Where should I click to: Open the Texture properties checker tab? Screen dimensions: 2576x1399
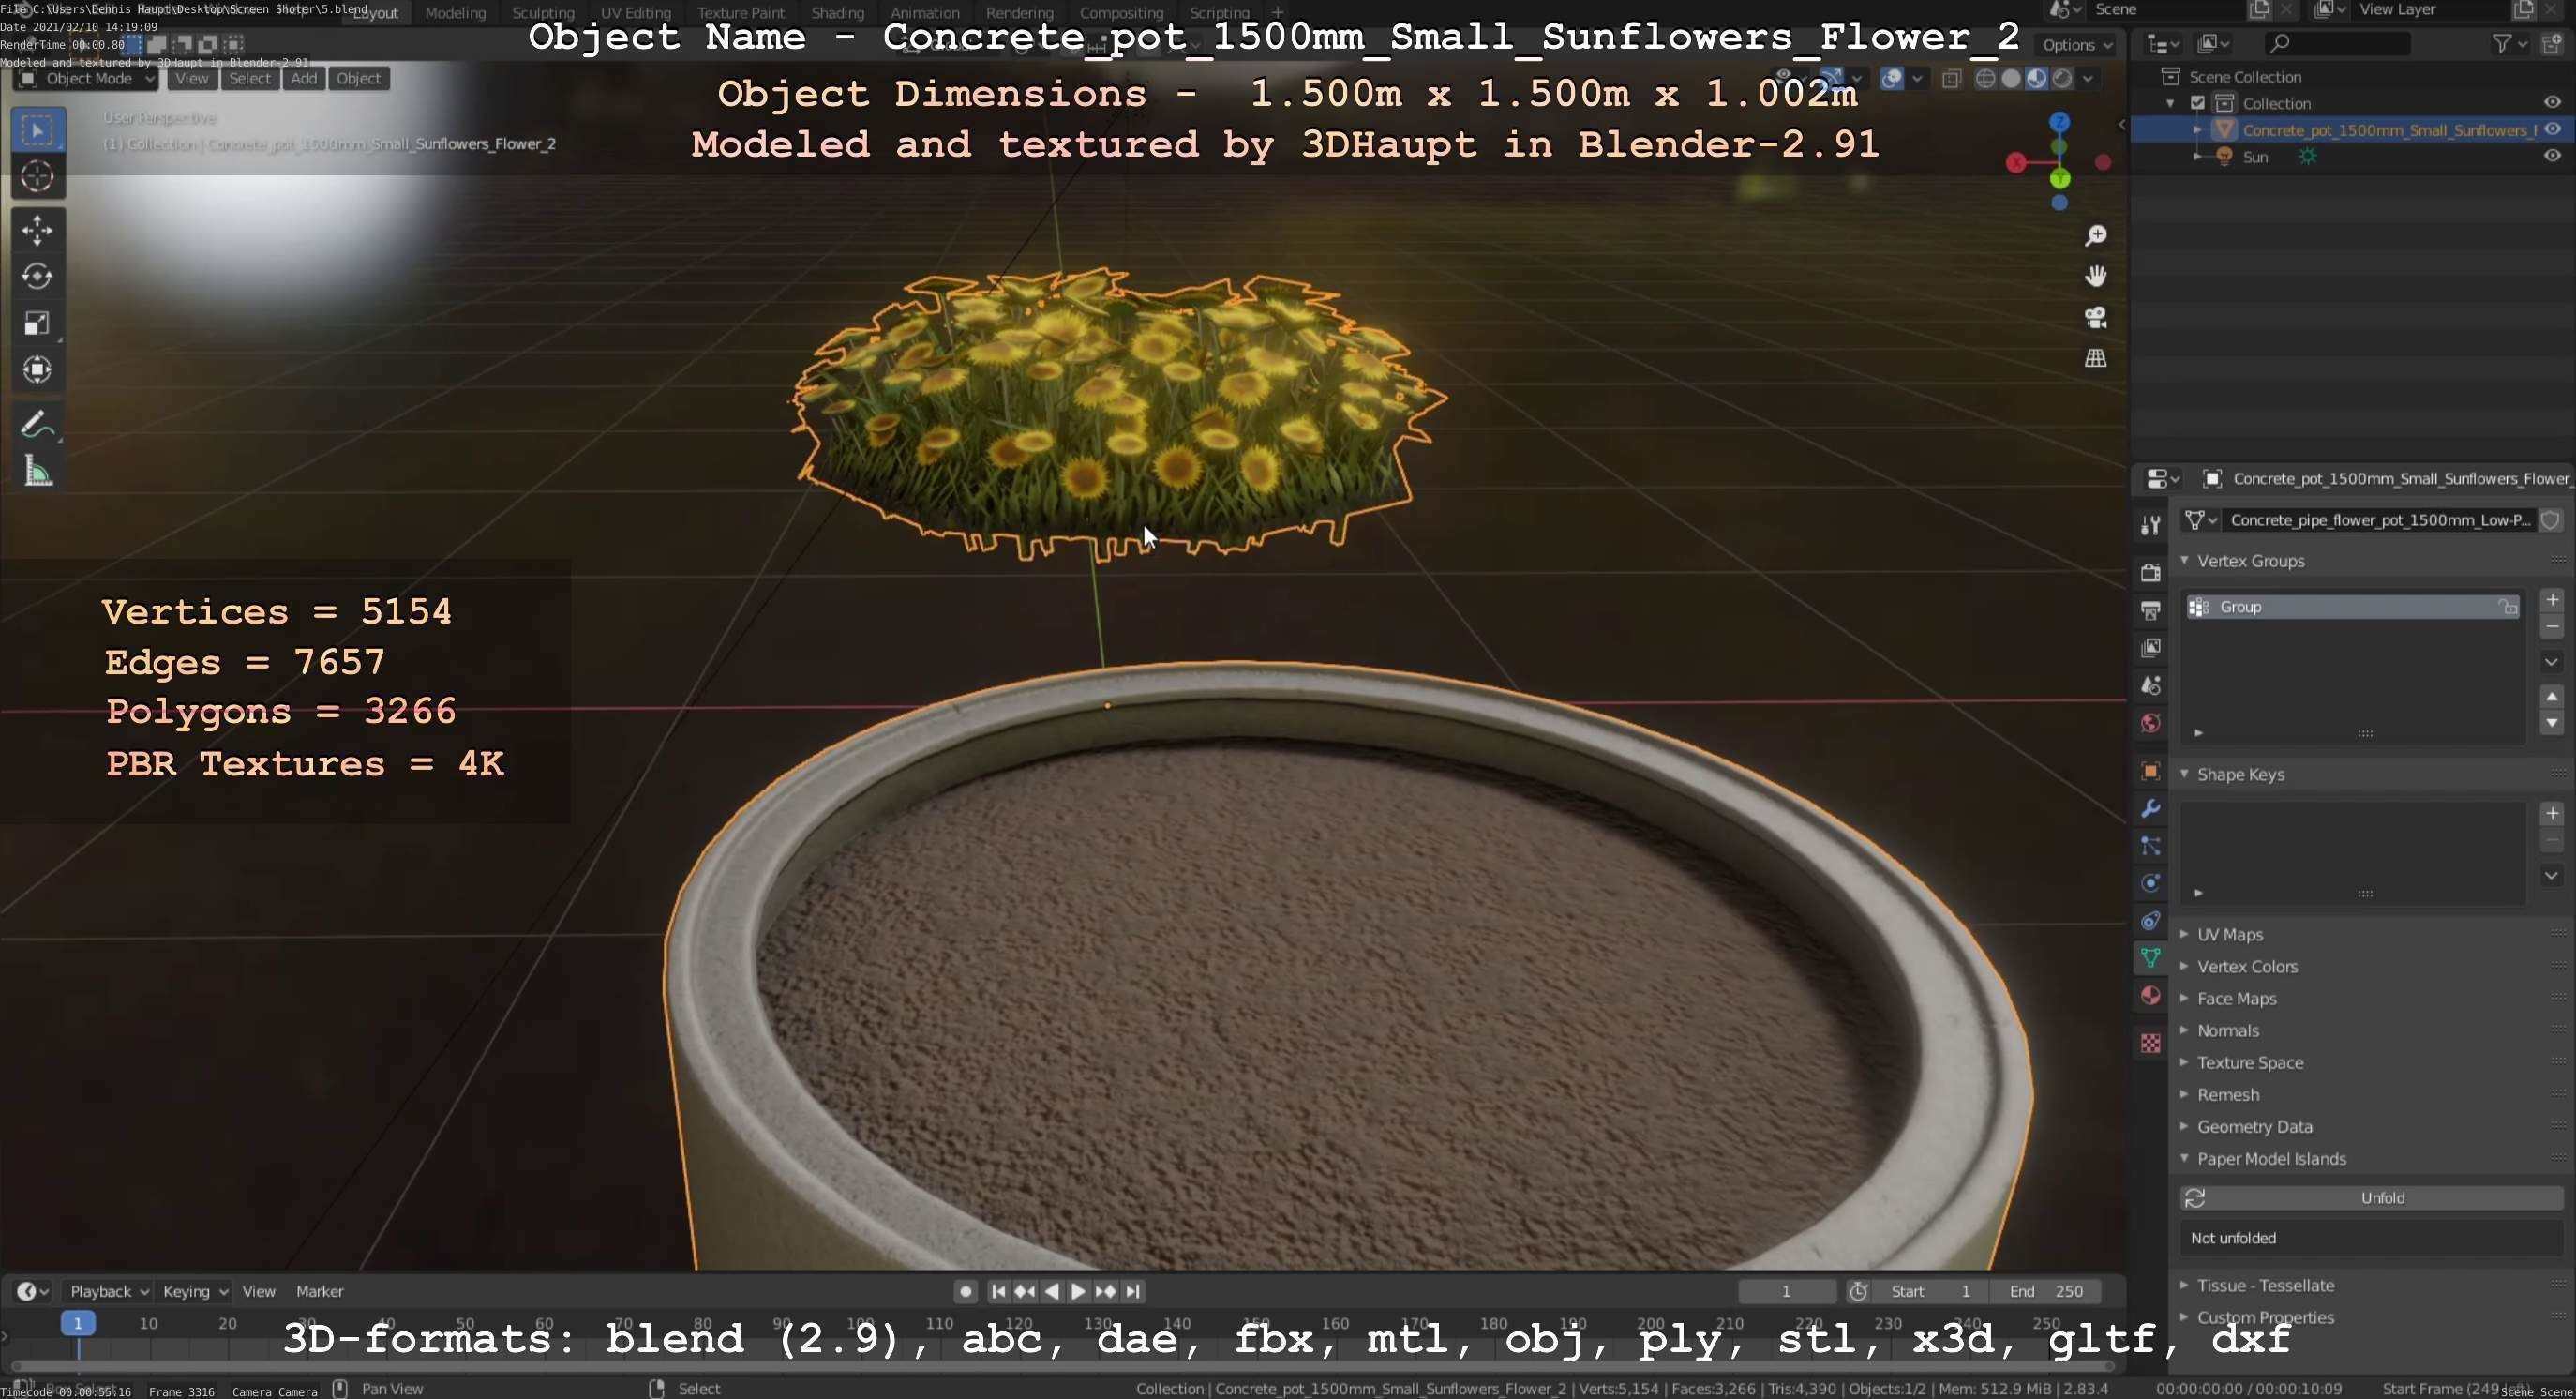tap(2150, 1043)
